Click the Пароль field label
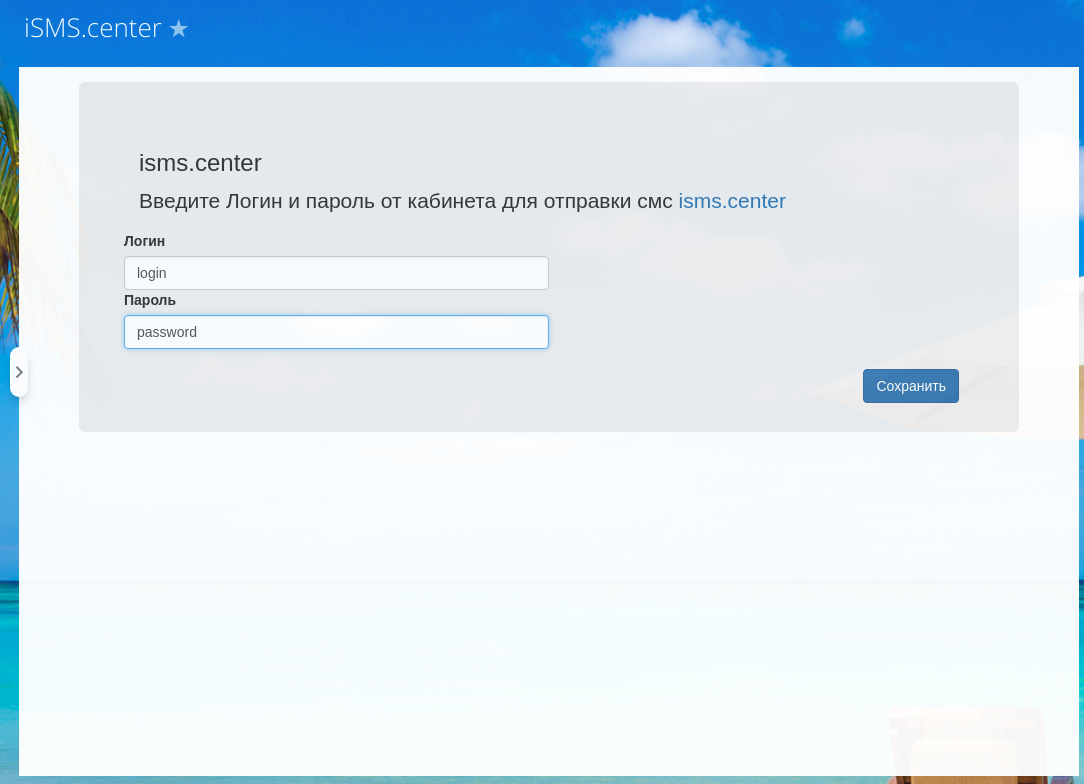1084x784 pixels. tap(150, 301)
